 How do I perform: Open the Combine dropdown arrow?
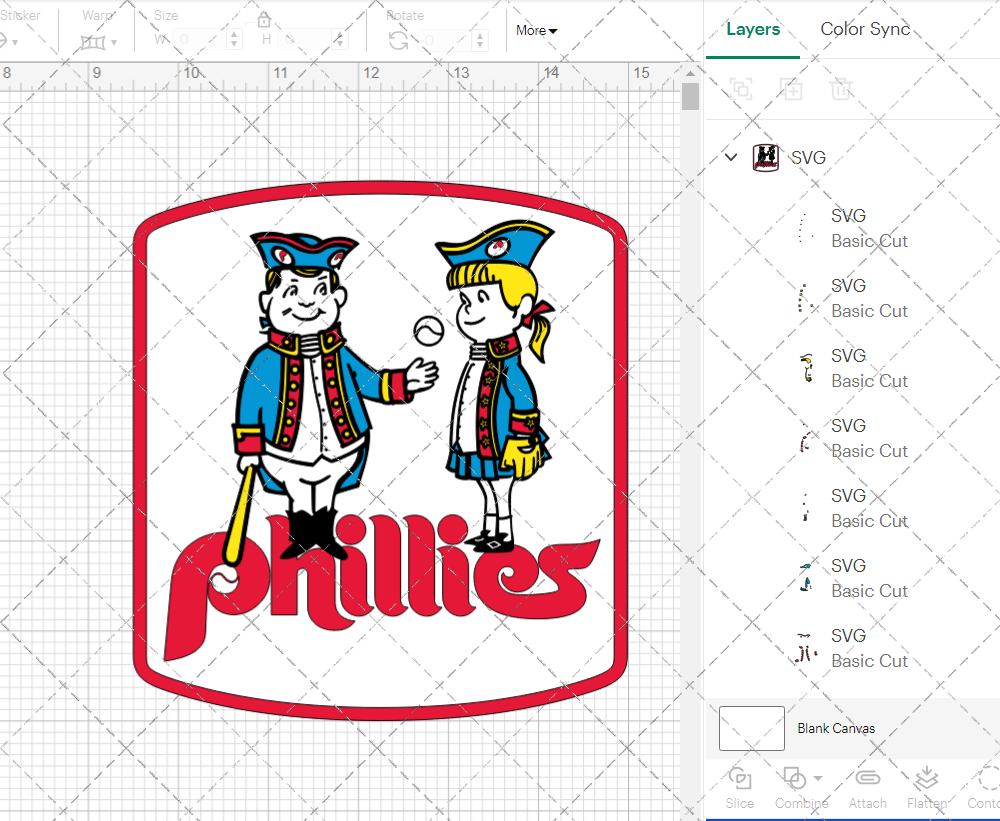818,778
